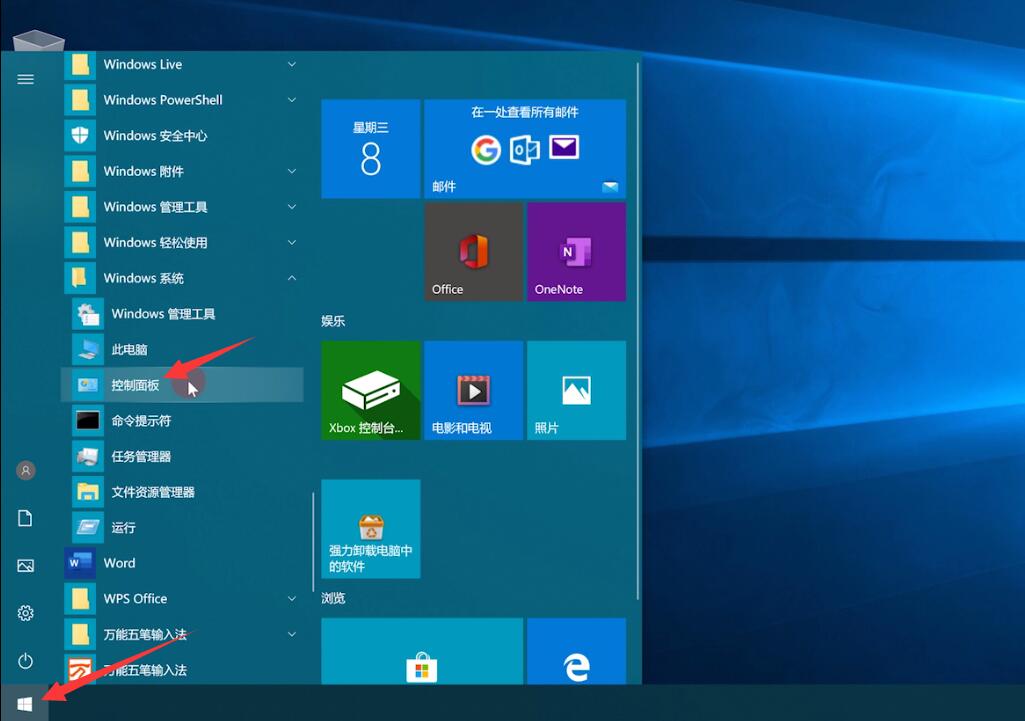This screenshot has height=721, width=1025.
Task: Select the Windows 附件 folder entry
Action: pos(183,171)
